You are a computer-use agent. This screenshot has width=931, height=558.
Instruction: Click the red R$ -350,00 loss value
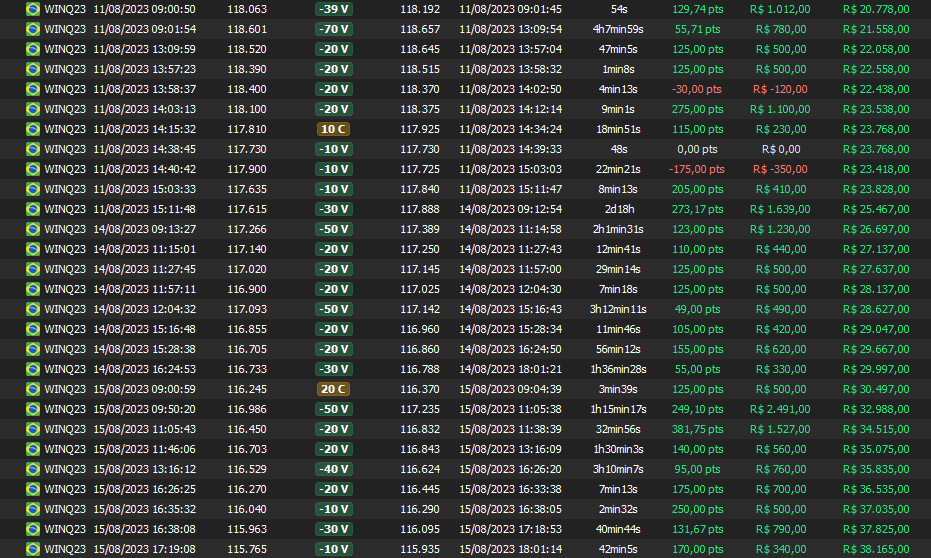(x=780, y=169)
